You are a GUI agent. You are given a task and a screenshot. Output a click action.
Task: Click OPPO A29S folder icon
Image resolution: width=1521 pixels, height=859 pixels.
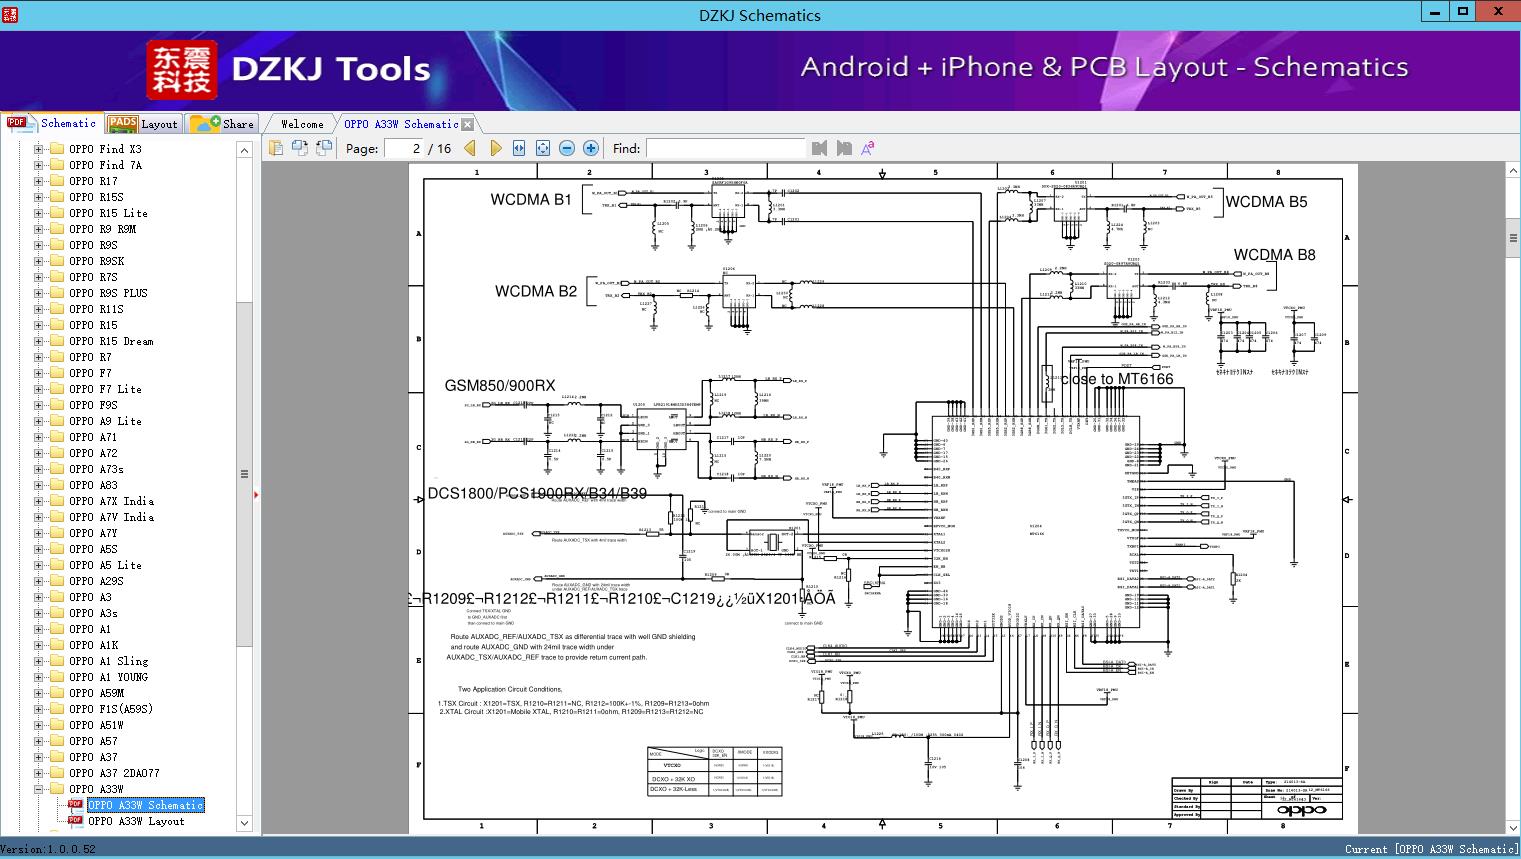click(x=56, y=581)
